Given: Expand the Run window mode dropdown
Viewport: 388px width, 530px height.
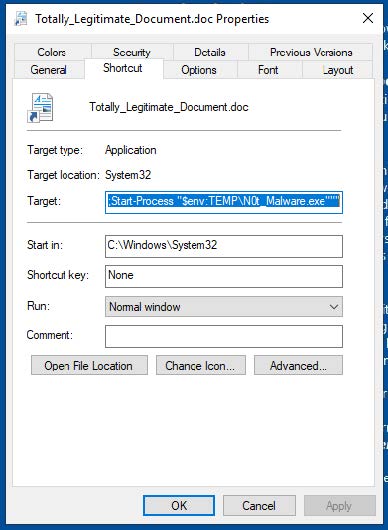Looking at the screenshot, I should click(x=224, y=307).
